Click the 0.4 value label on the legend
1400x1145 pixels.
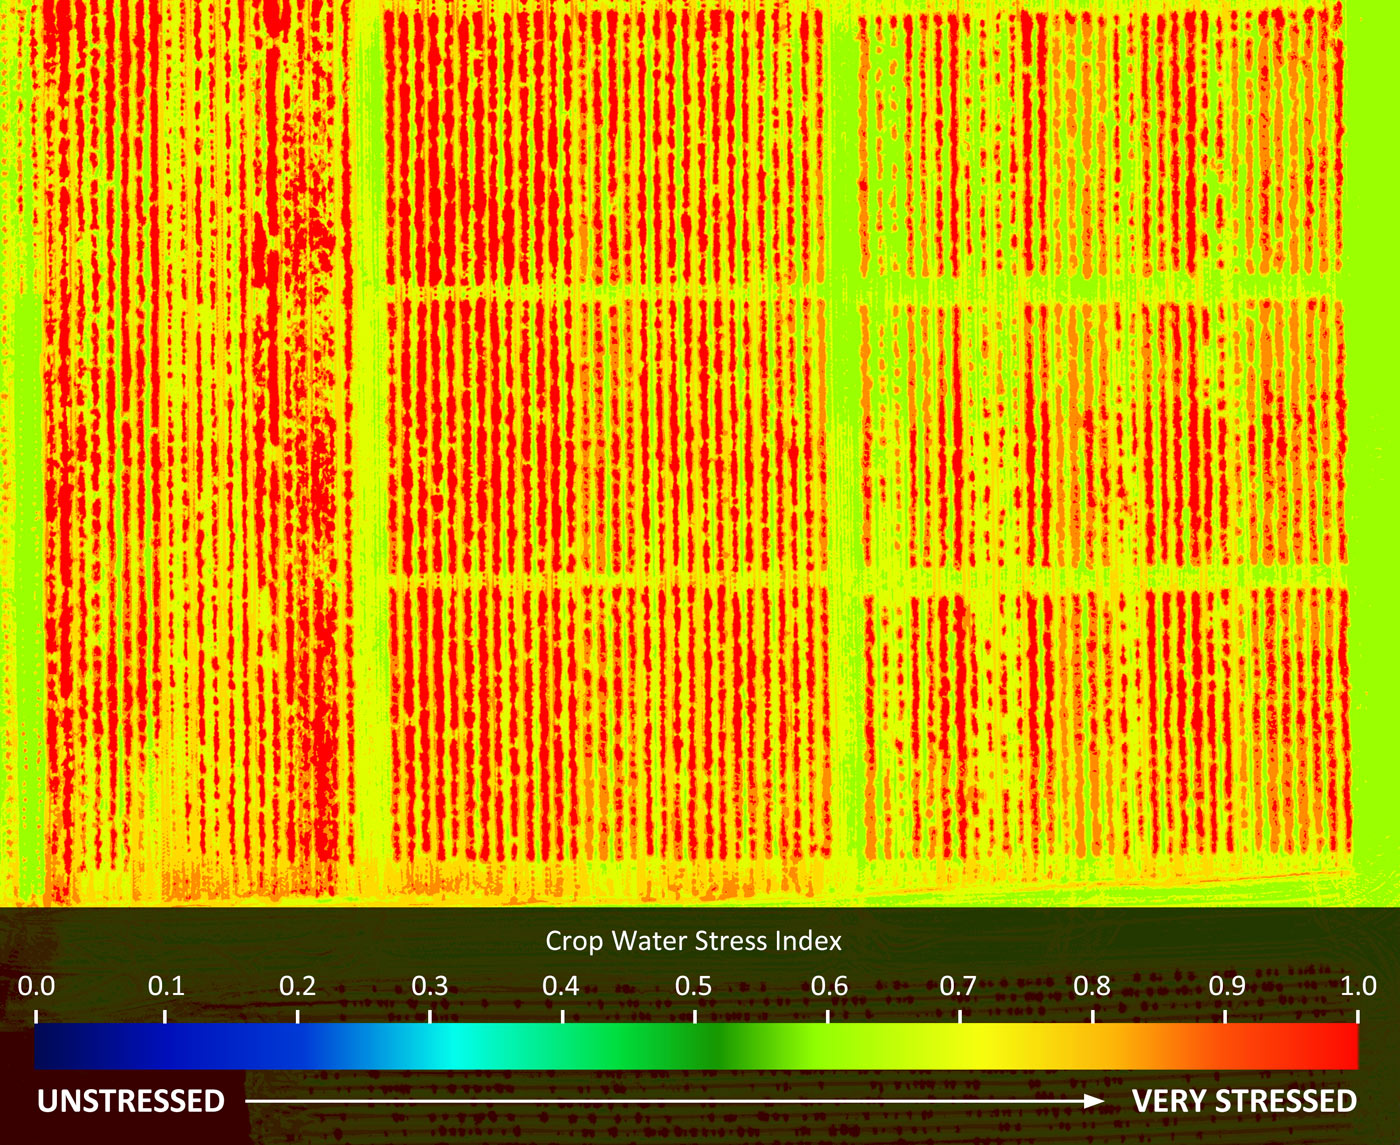pos(561,986)
